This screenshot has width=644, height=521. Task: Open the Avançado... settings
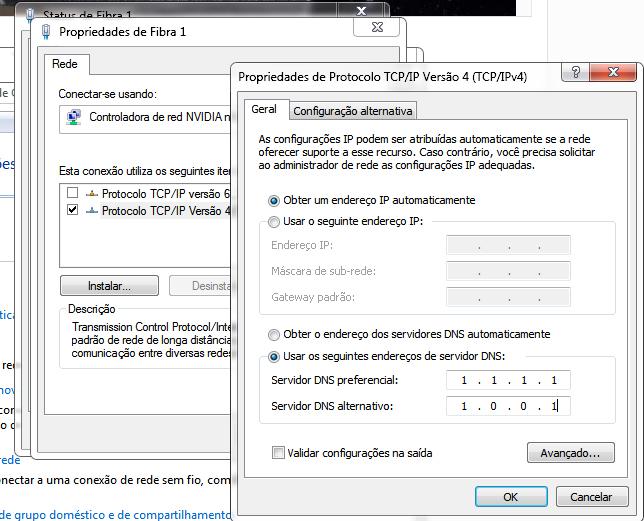(570, 453)
